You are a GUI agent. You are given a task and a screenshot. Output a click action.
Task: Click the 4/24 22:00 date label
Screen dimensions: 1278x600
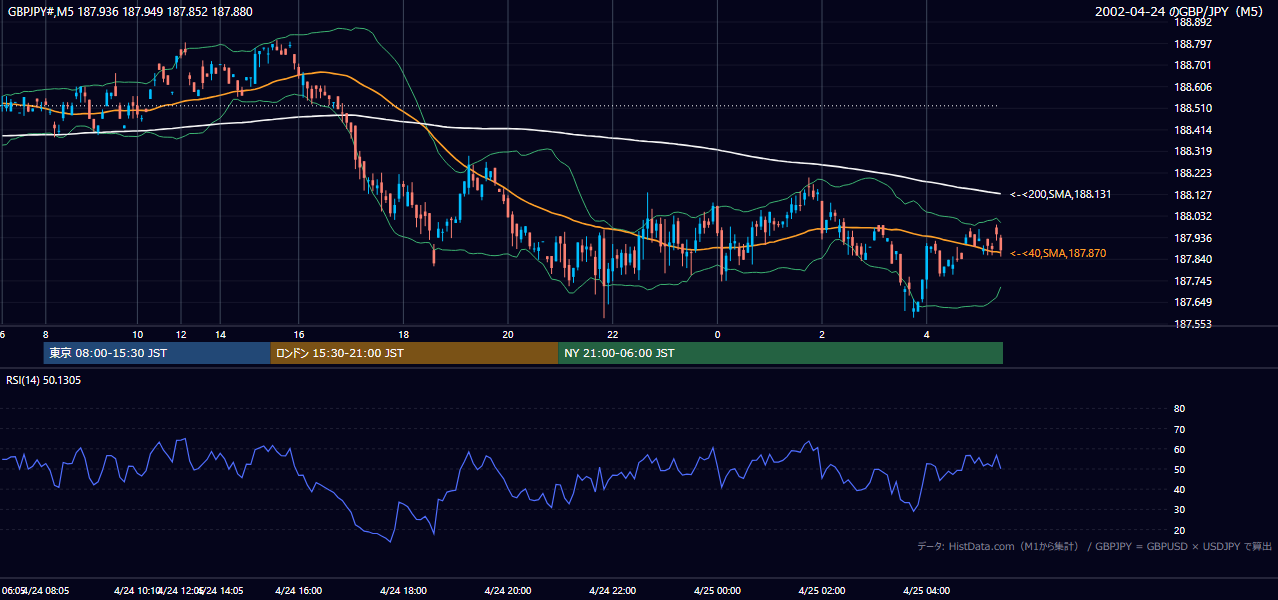pyautogui.click(x=612, y=591)
